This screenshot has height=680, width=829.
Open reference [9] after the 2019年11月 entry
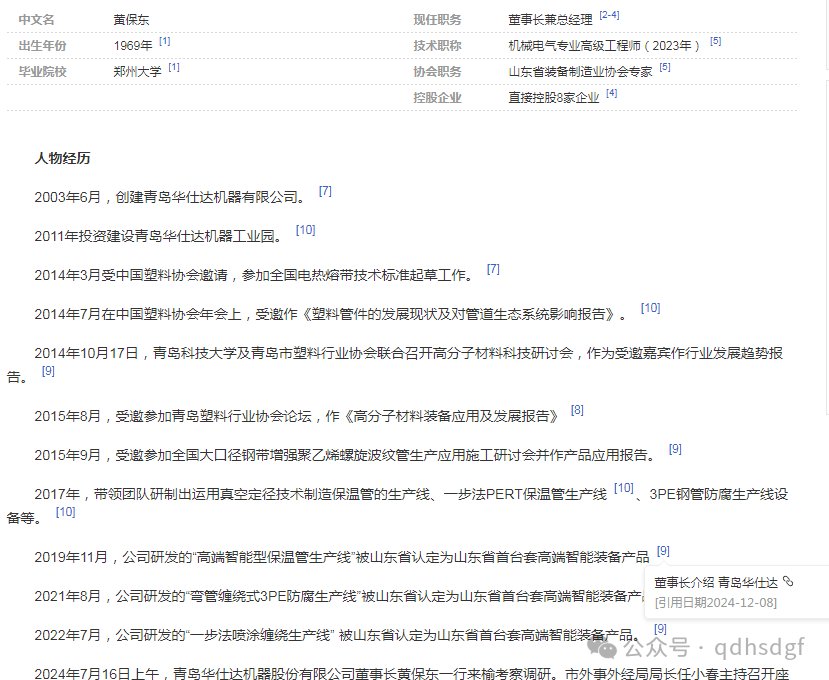(663, 551)
